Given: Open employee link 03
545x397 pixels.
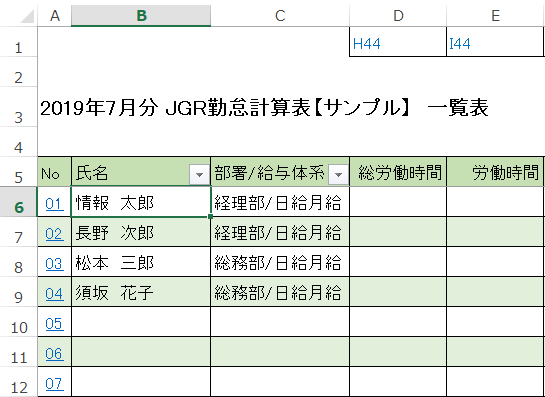Looking at the screenshot, I should [x=55, y=264].
